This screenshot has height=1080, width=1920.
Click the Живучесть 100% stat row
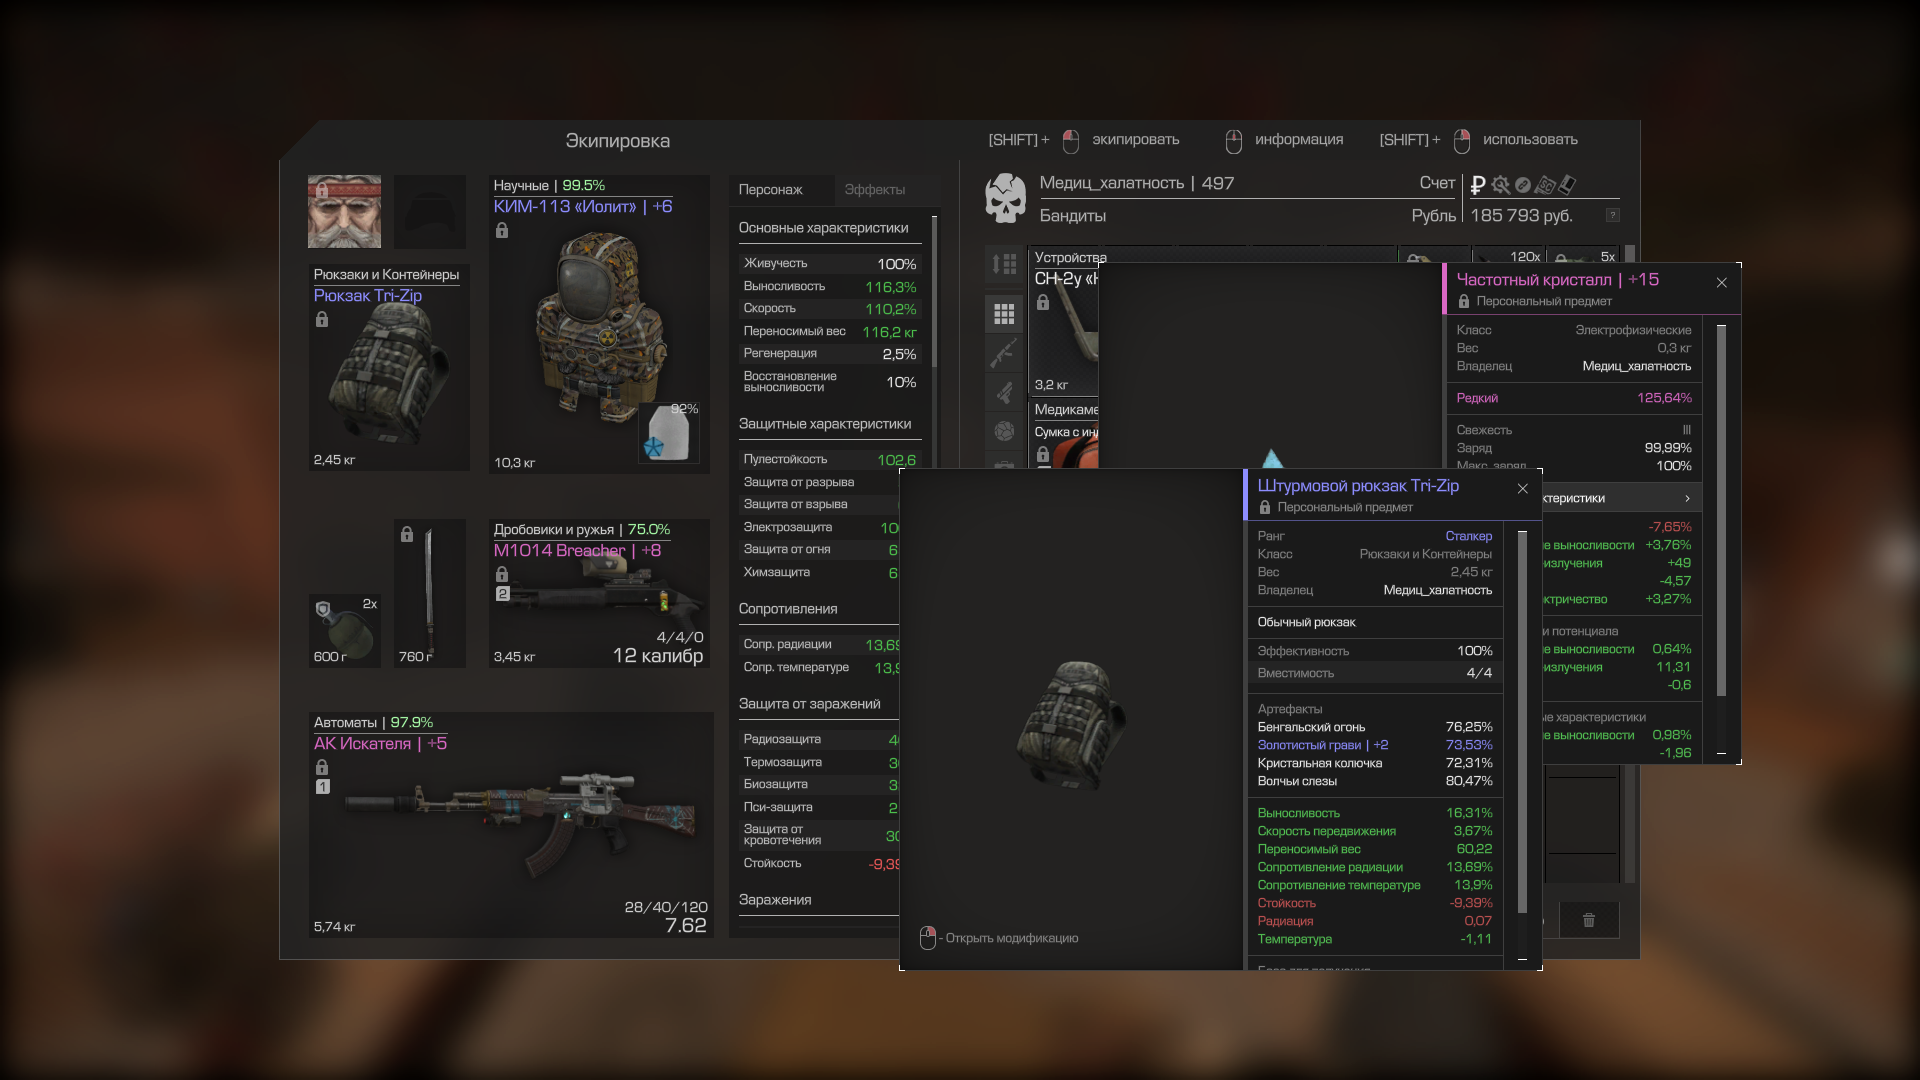point(830,264)
